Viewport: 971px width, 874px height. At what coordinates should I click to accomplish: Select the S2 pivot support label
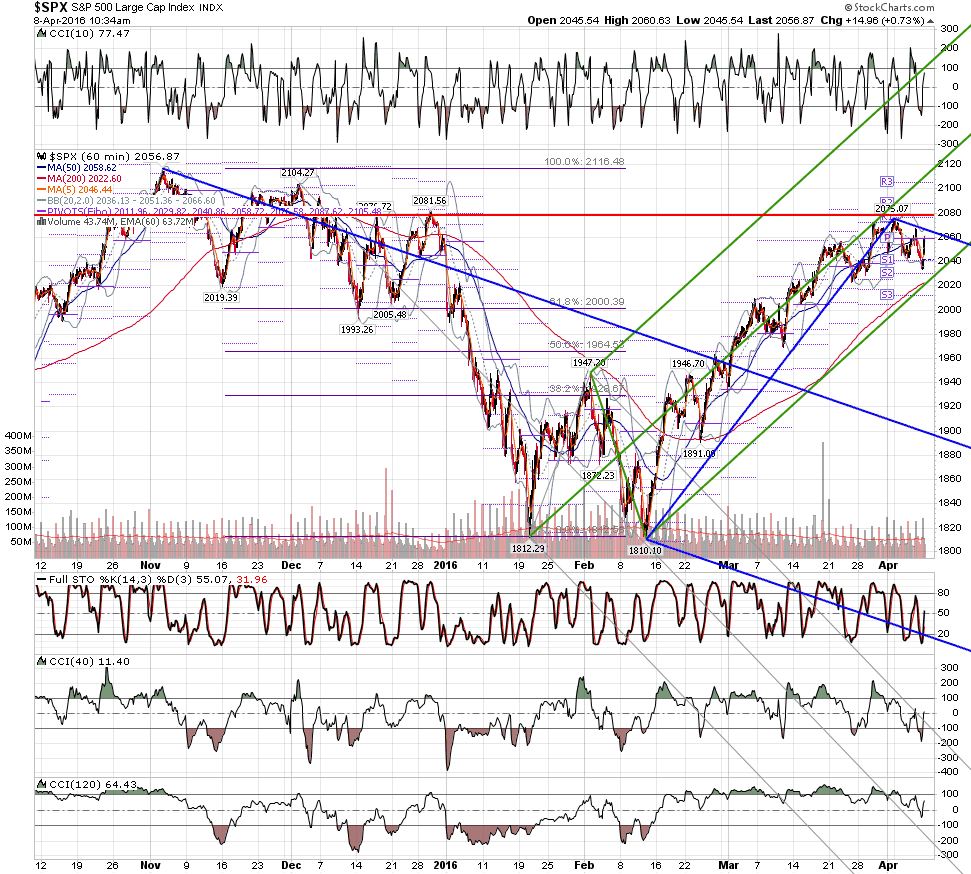[887, 273]
